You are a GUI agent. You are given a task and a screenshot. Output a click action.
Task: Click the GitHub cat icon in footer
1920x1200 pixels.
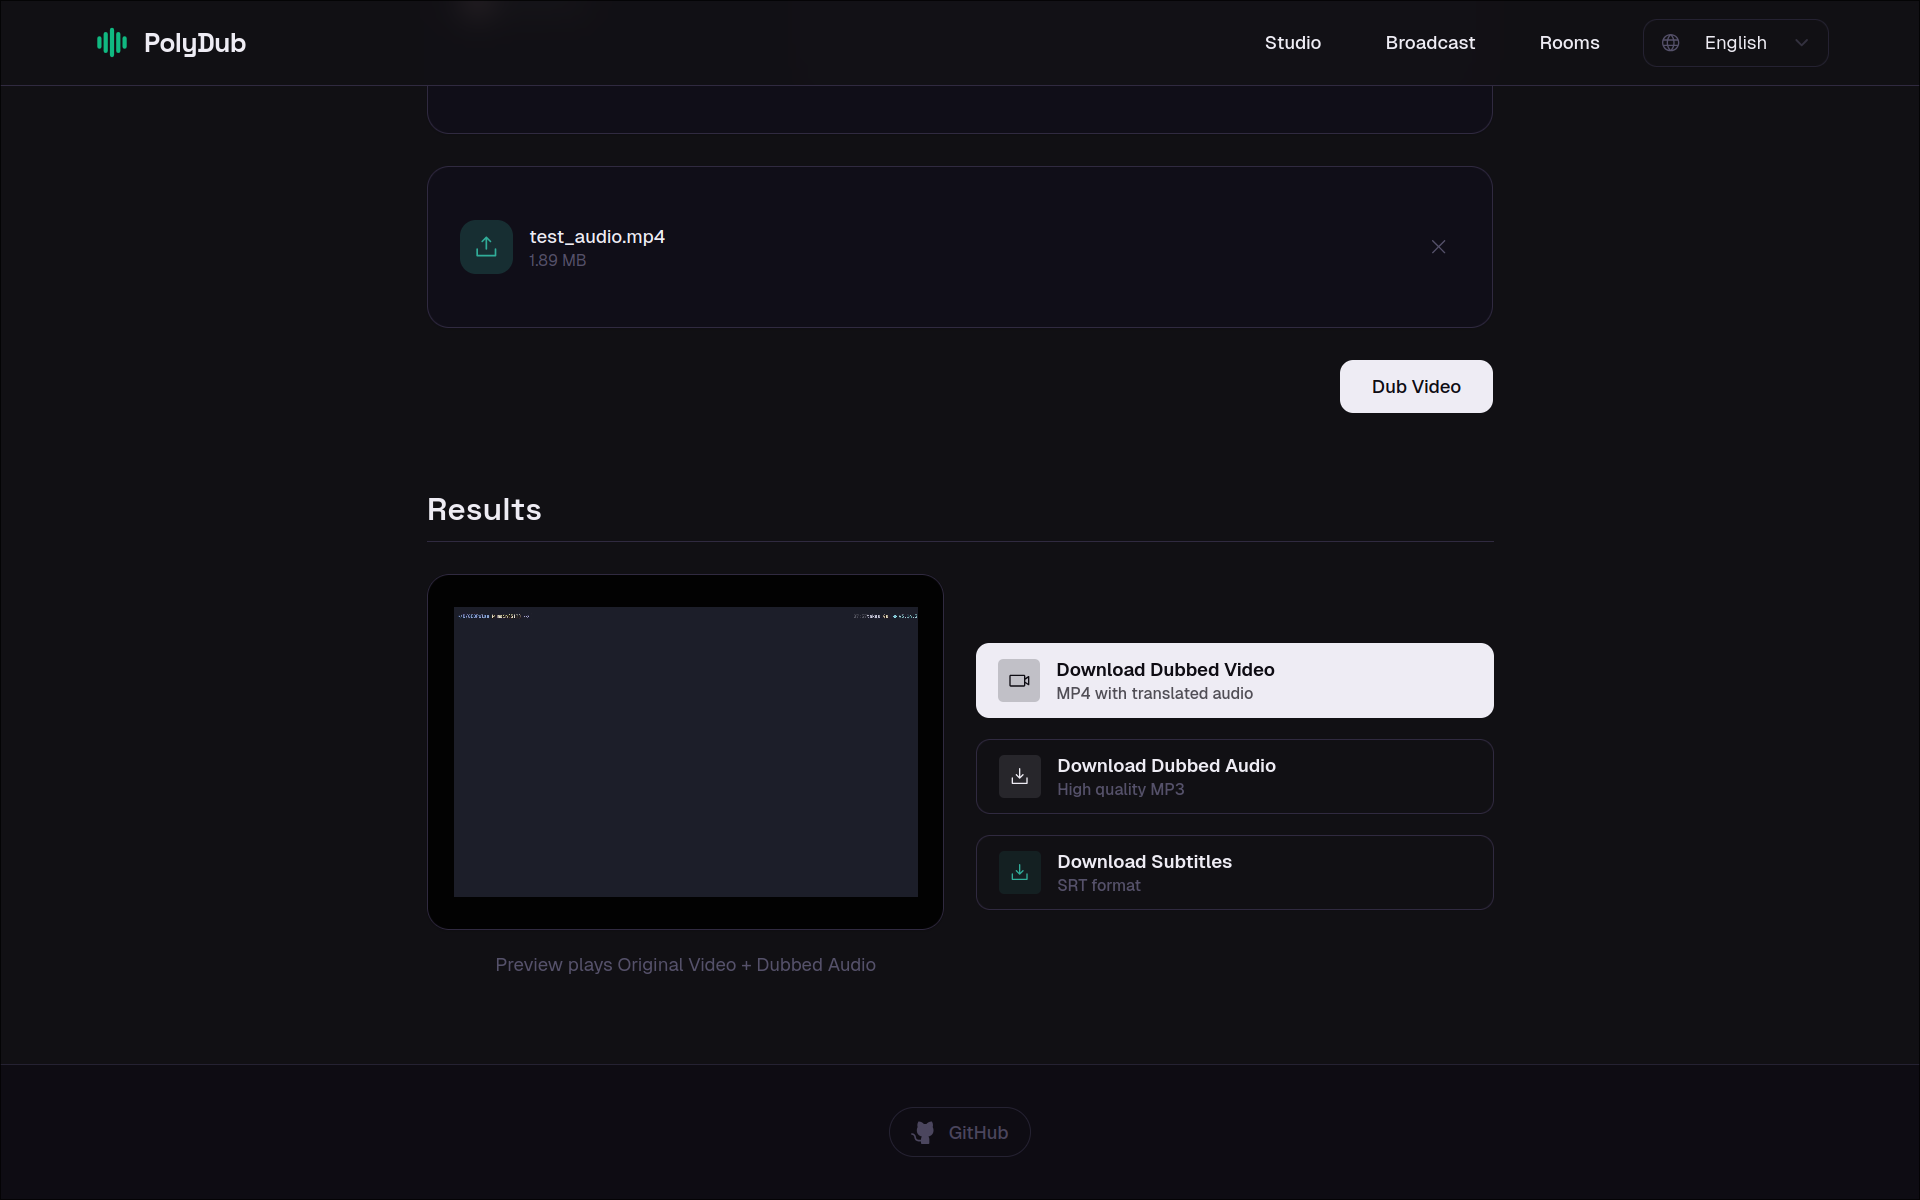click(x=923, y=1132)
